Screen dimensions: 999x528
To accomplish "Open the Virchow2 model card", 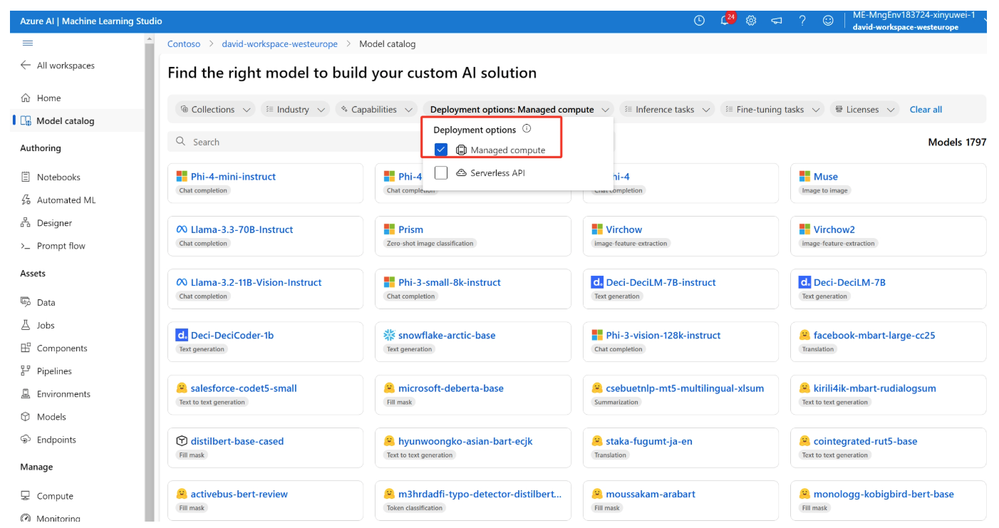I will pyautogui.click(x=888, y=236).
